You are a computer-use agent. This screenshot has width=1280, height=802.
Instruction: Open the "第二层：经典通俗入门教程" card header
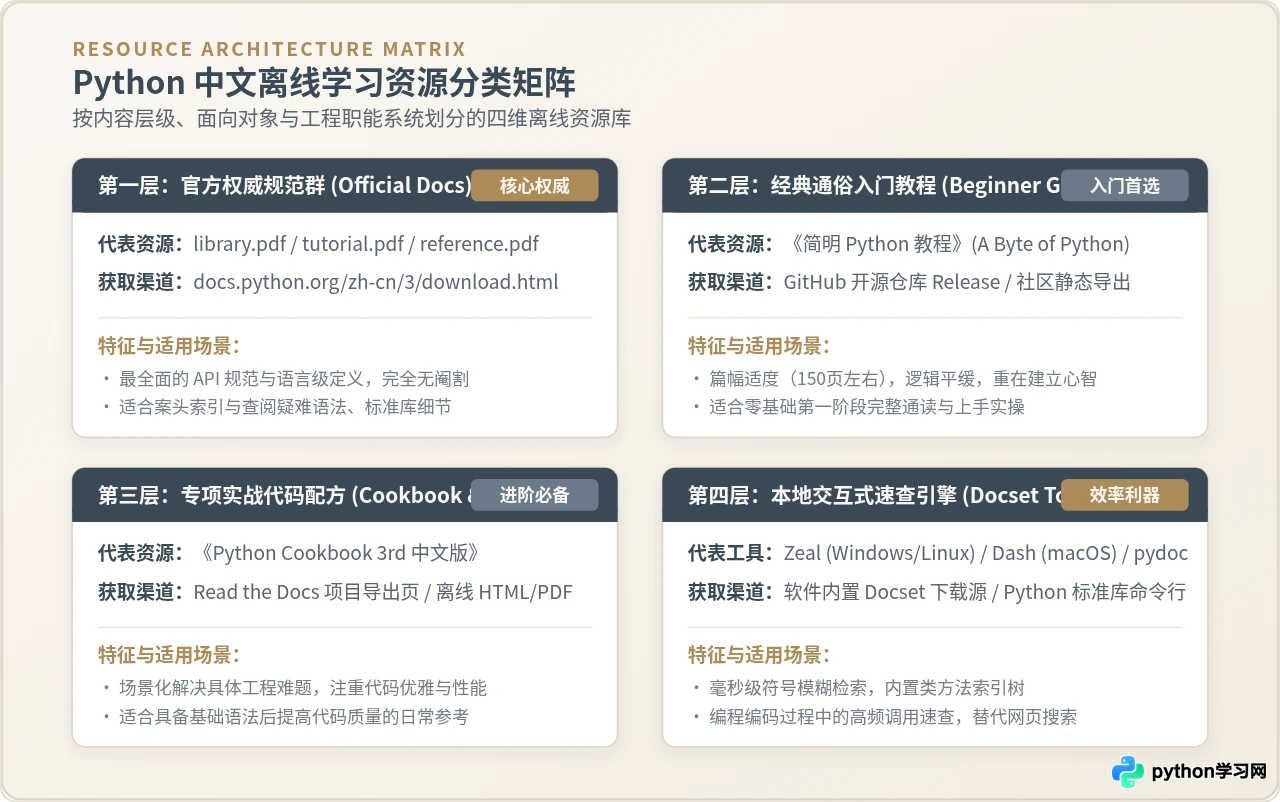(935, 185)
